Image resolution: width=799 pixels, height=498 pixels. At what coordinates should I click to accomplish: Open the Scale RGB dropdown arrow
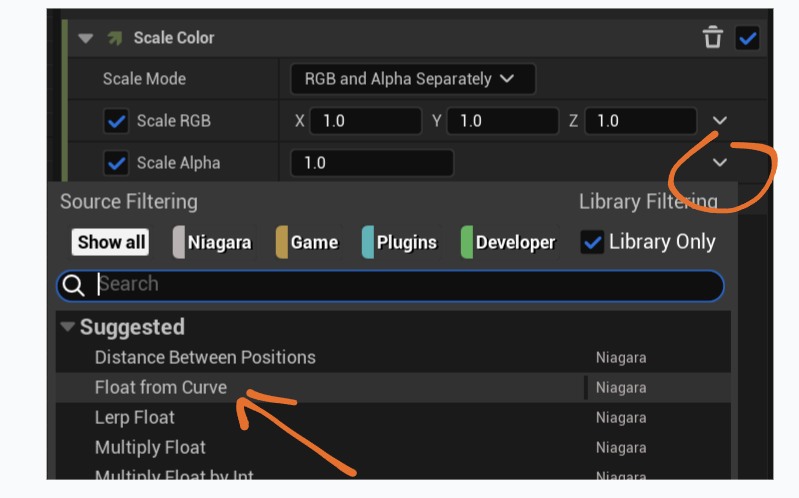(x=720, y=121)
